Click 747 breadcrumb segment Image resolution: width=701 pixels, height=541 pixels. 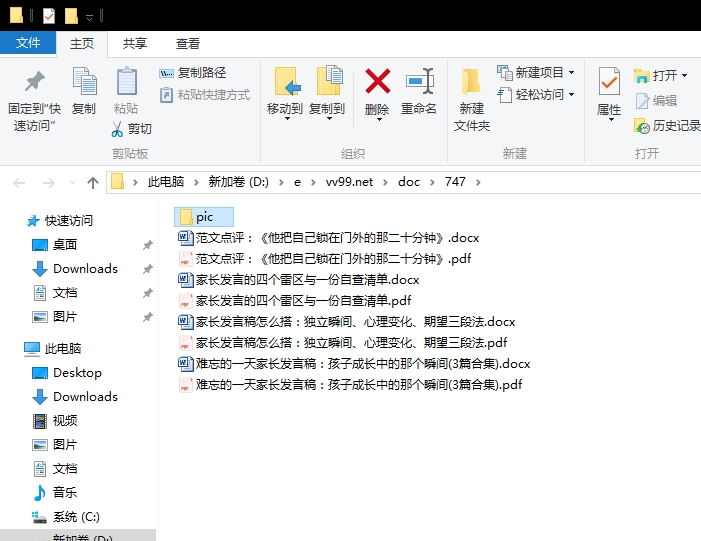pyautogui.click(x=455, y=182)
